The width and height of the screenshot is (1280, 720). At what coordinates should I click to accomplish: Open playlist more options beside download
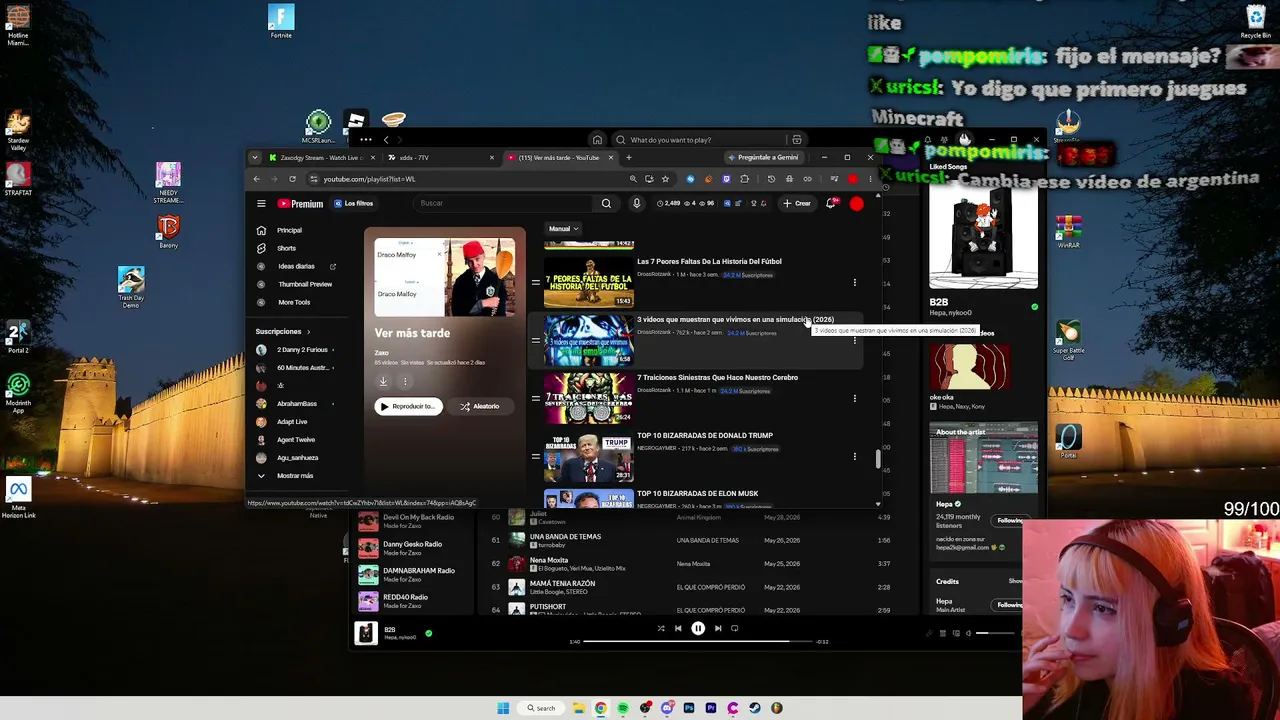pyautogui.click(x=405, y=381)
